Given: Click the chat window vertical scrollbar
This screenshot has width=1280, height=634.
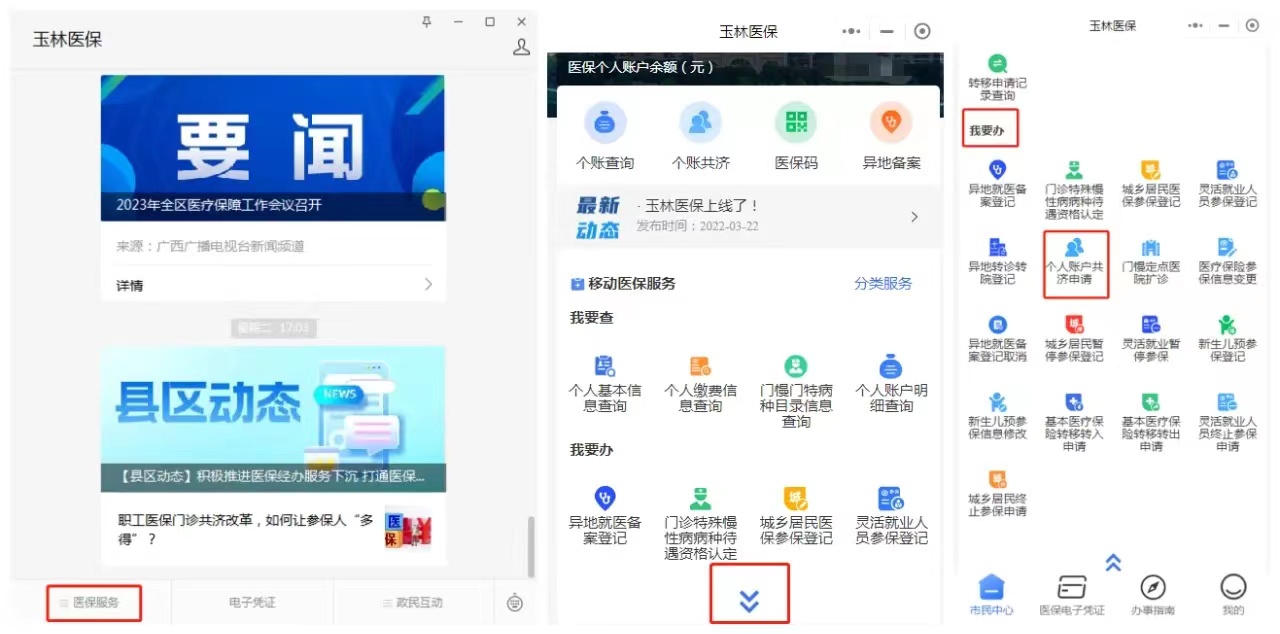Looking at the screenshot, I should coord(531,545).
